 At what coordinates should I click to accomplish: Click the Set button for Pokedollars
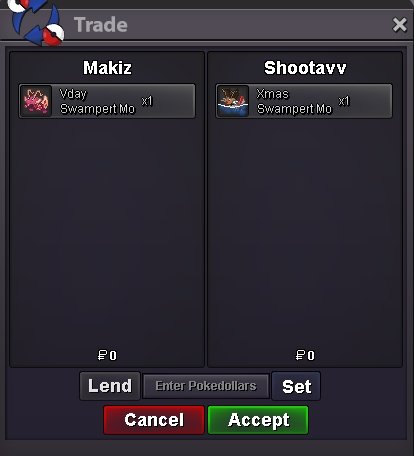pos(296,386)
